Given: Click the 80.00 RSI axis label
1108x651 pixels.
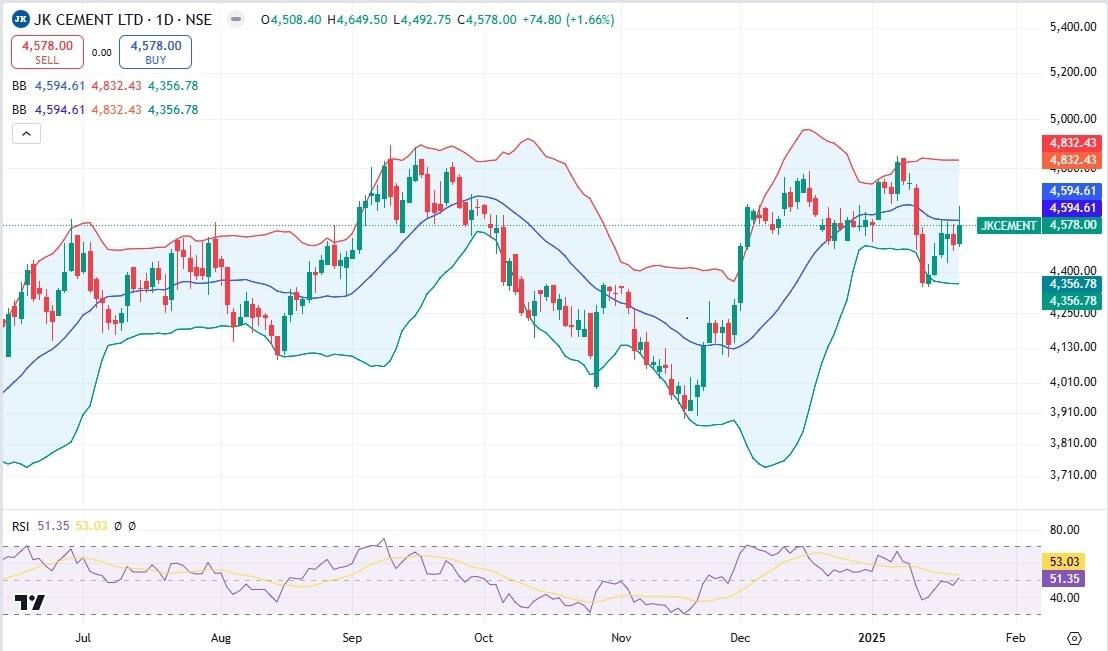Looking at the screenshot, I should point(1064,529).
